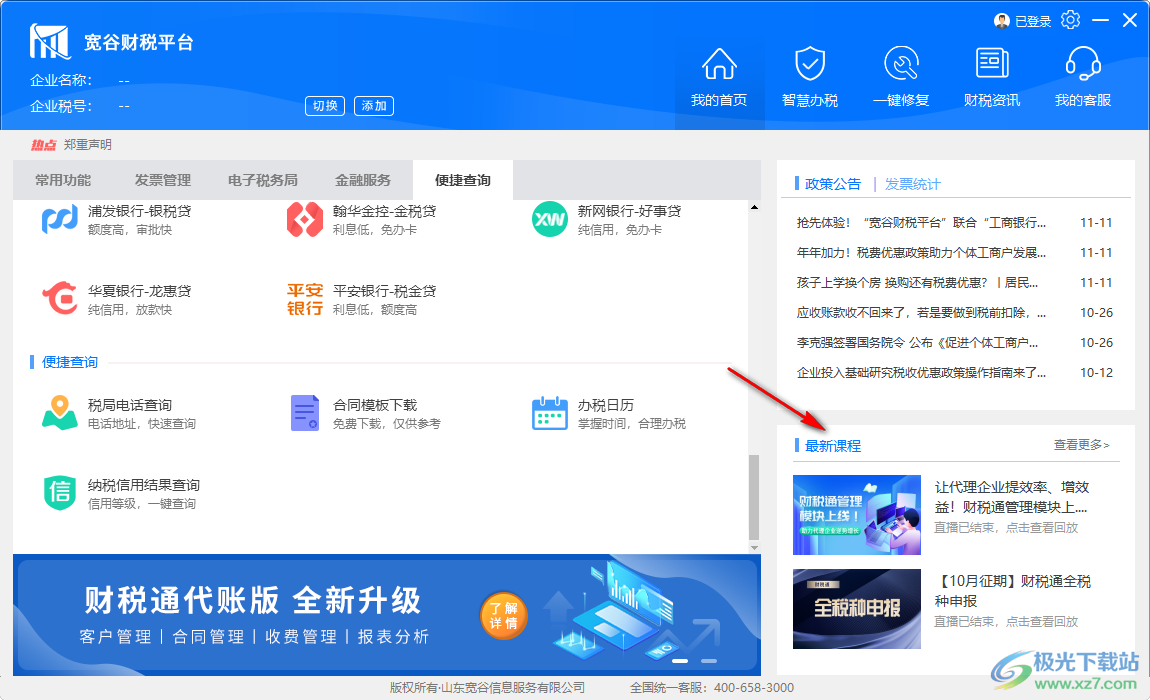Open 办税日历 calendar icon
Image resolution: width=1150 pixels, height=700 pixels.
[549, 413]
